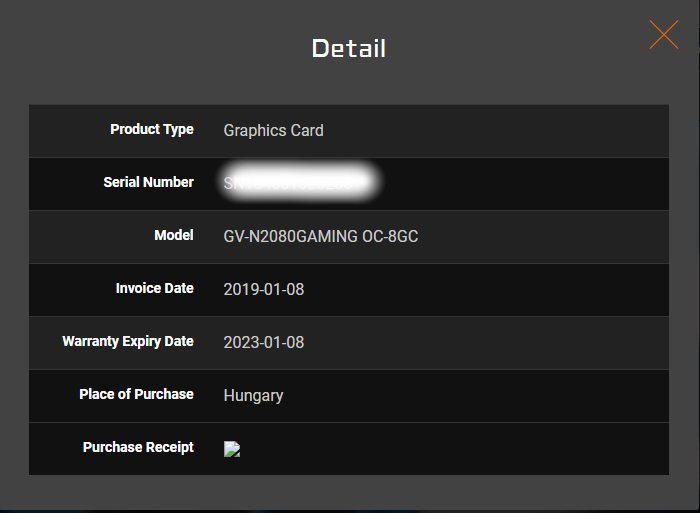Select the Hungary value text
The image size is (700, 513).
[253, 395]
